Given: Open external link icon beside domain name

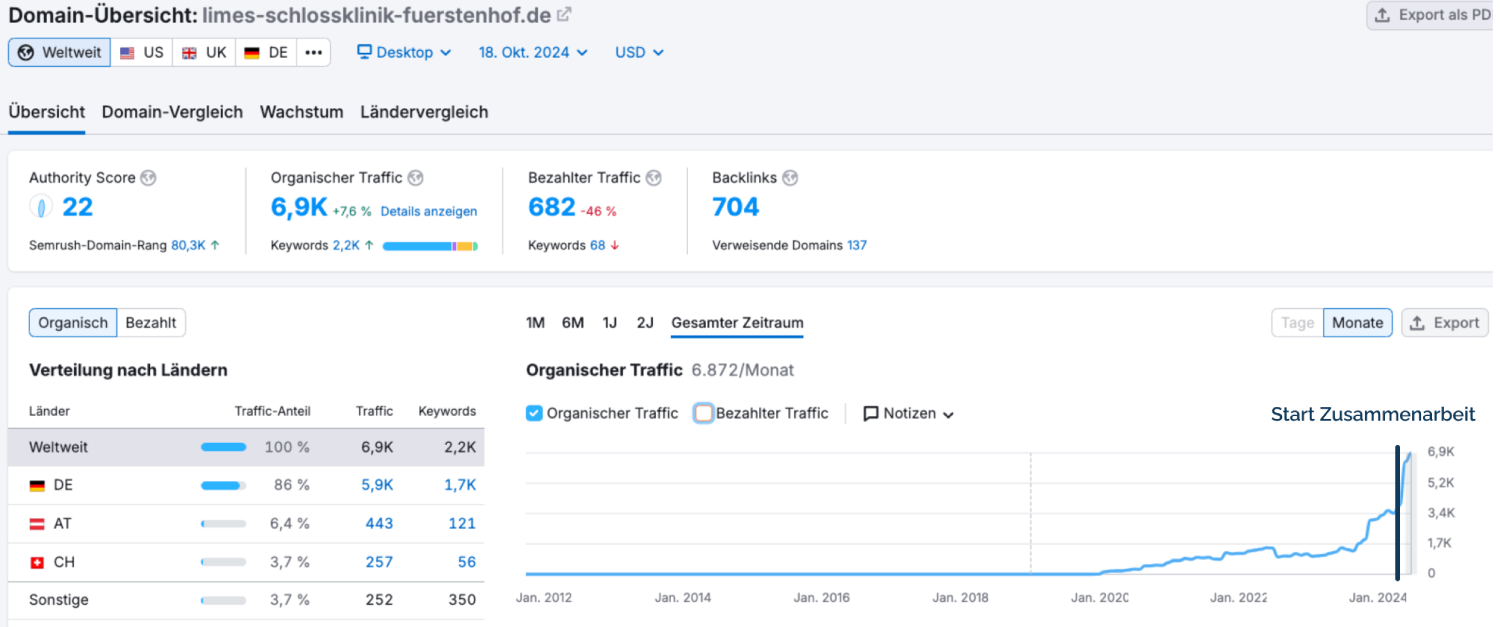Looking at the screenshot, I should tap(564, 15).
